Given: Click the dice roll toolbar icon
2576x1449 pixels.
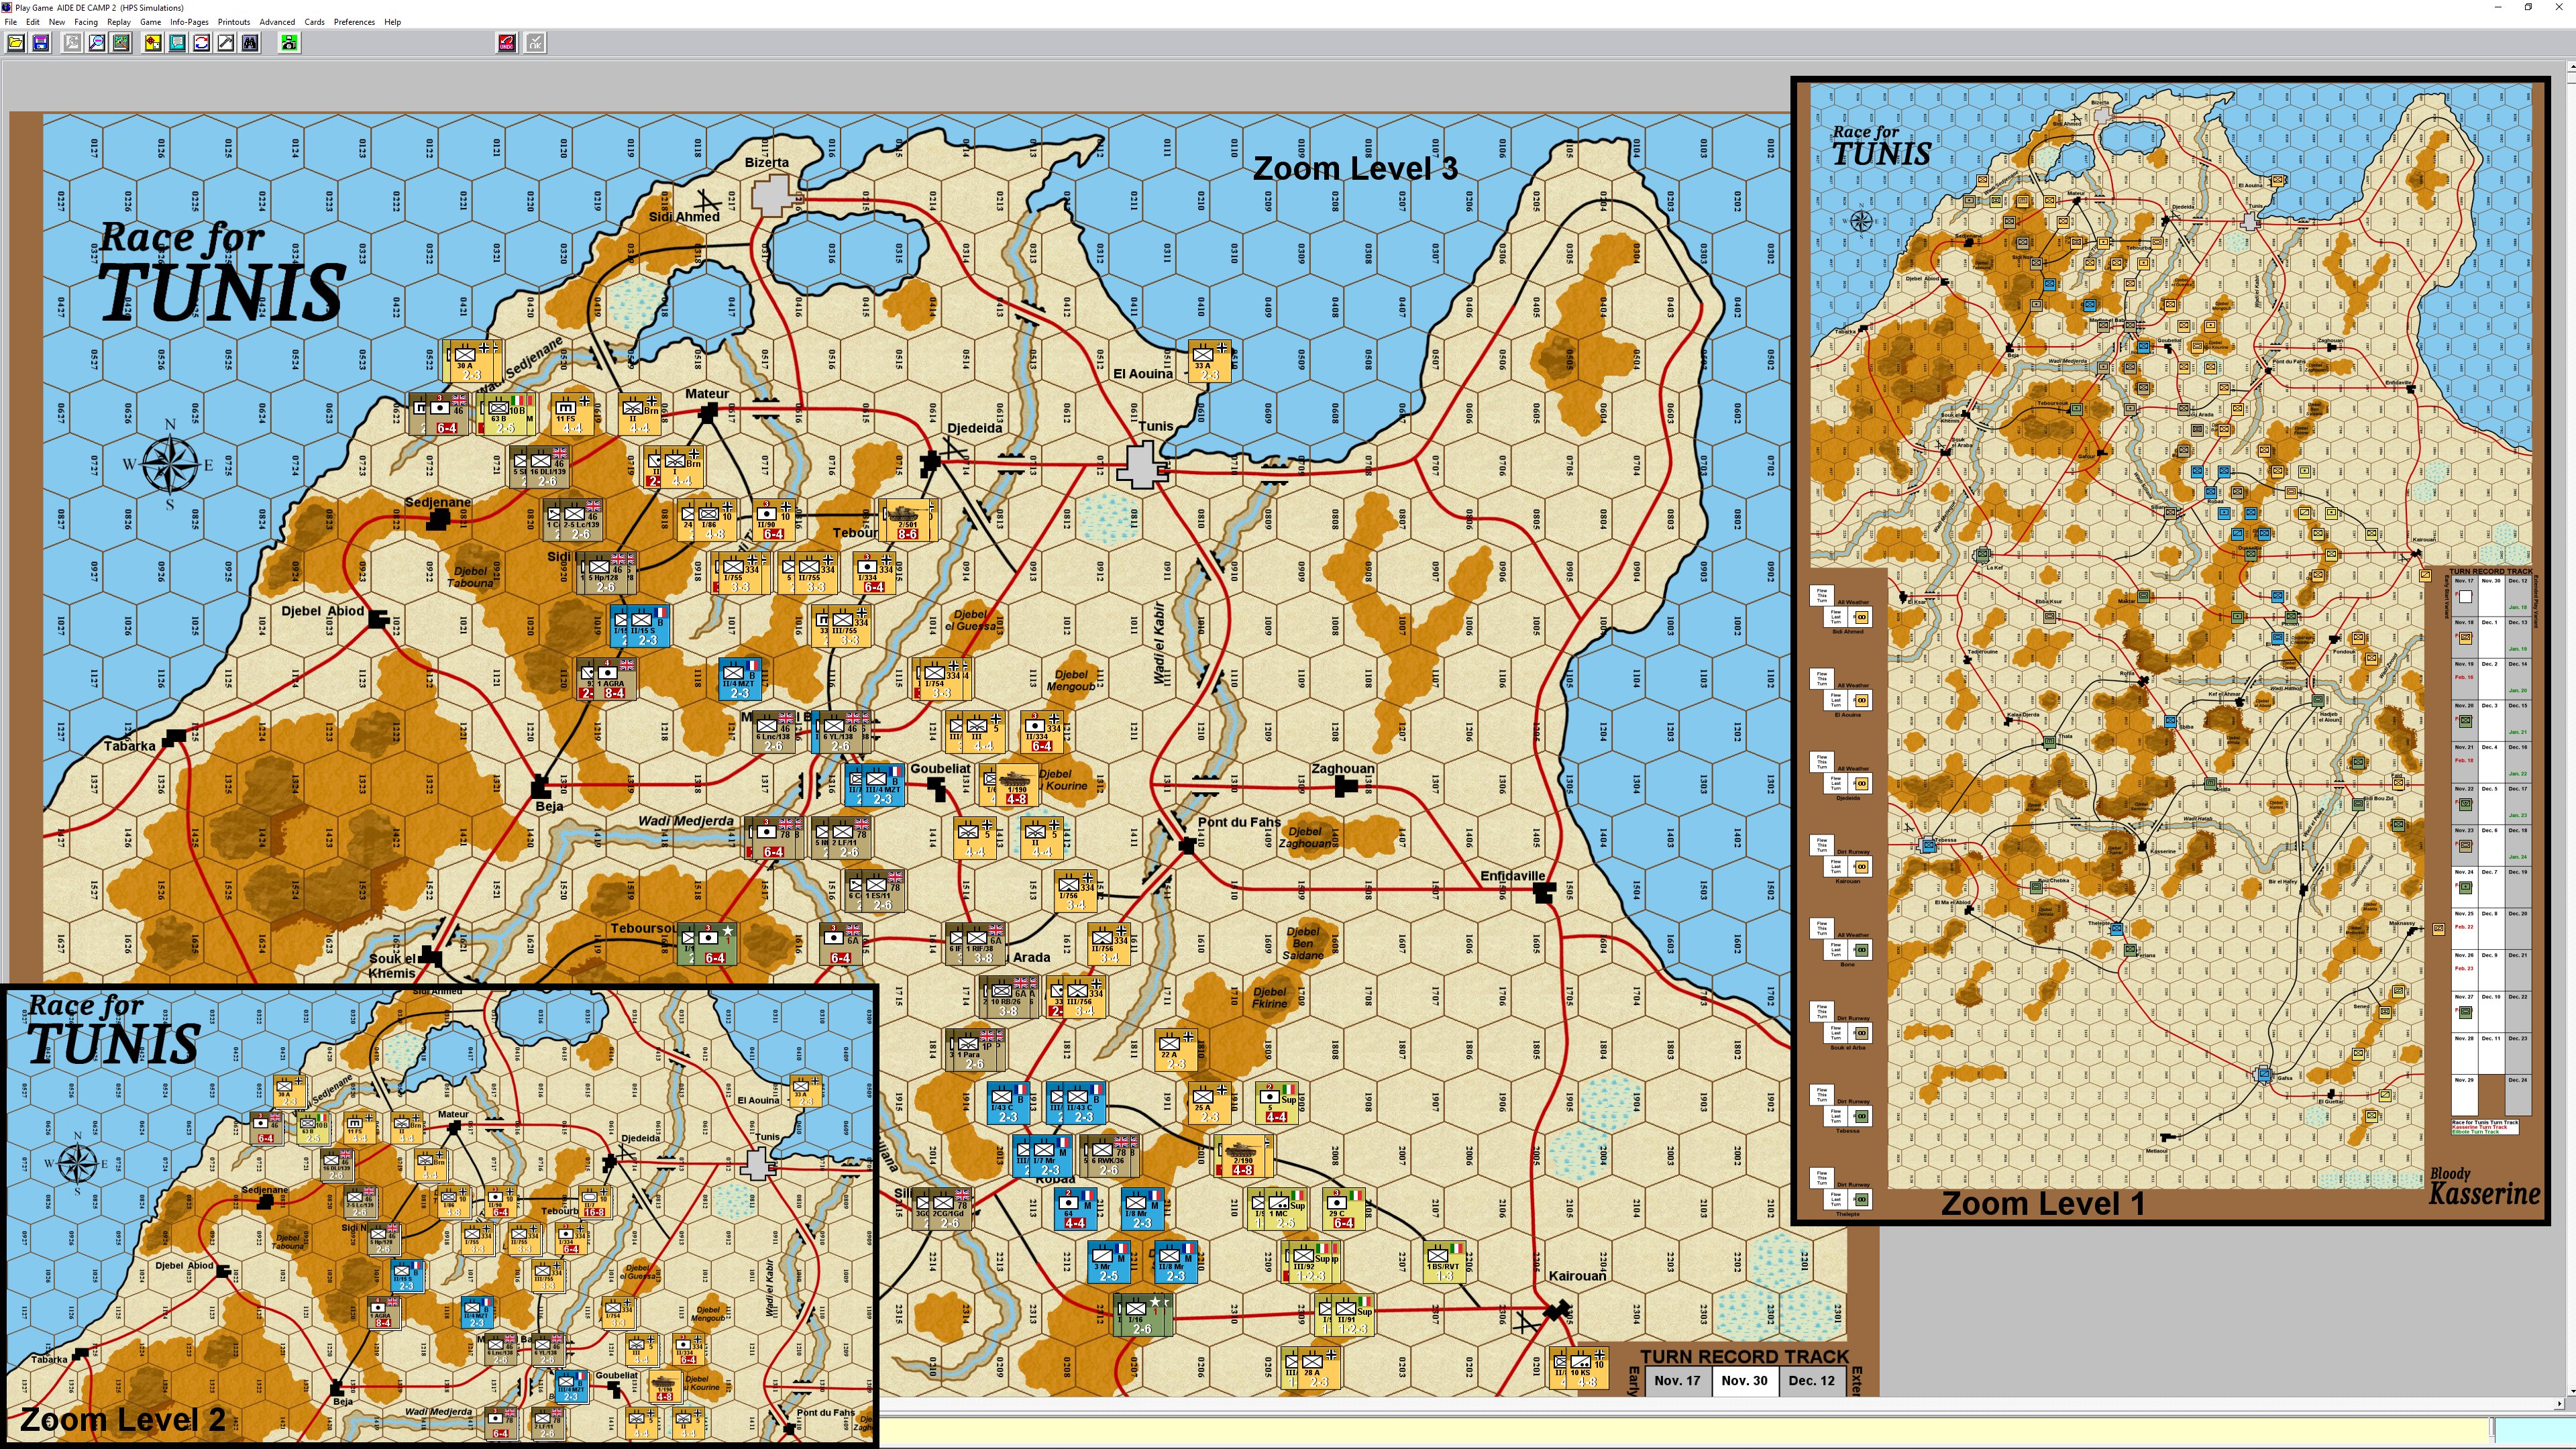Looking at the screenshot, I should tap(152, 43).
